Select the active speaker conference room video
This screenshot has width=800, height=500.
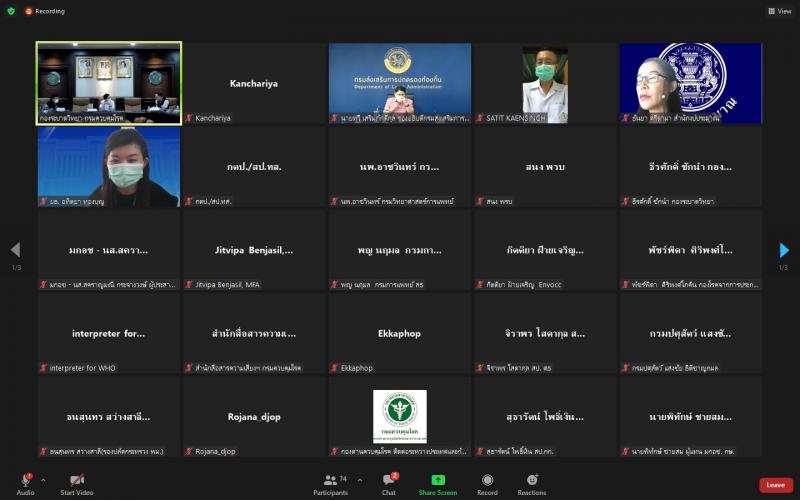(109, 83)
